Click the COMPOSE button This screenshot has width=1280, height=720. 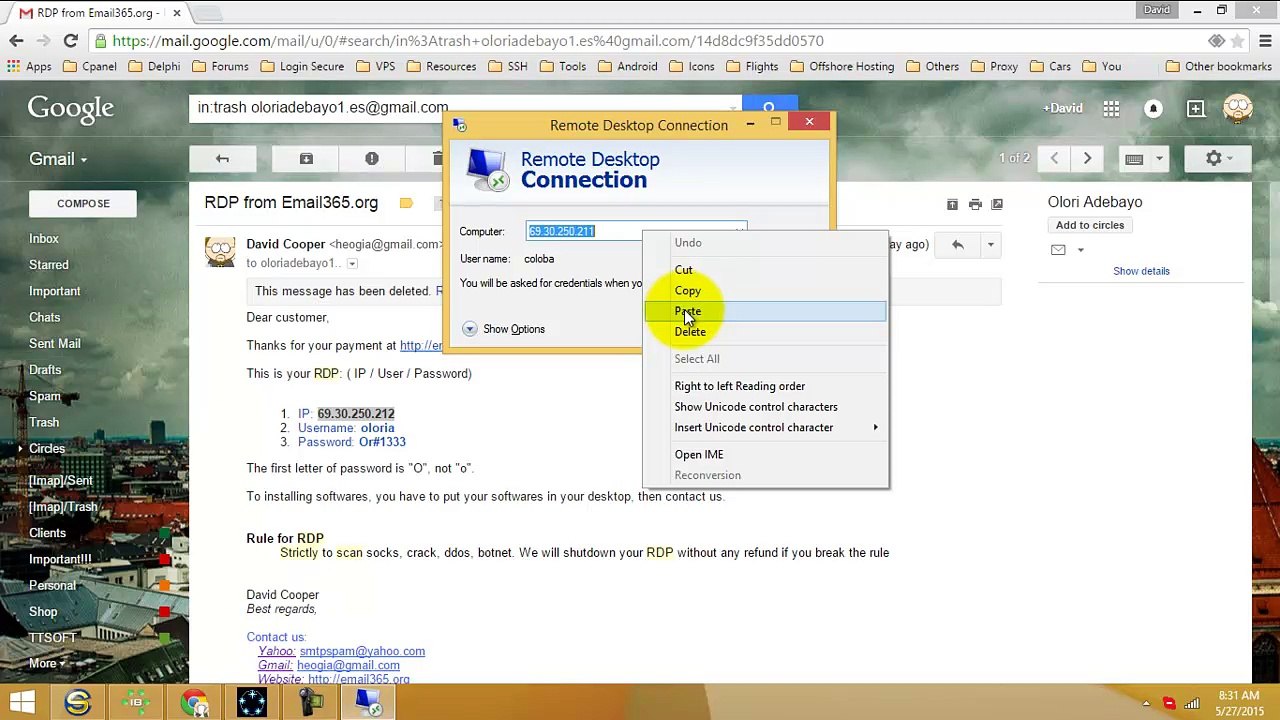(83, 204)
